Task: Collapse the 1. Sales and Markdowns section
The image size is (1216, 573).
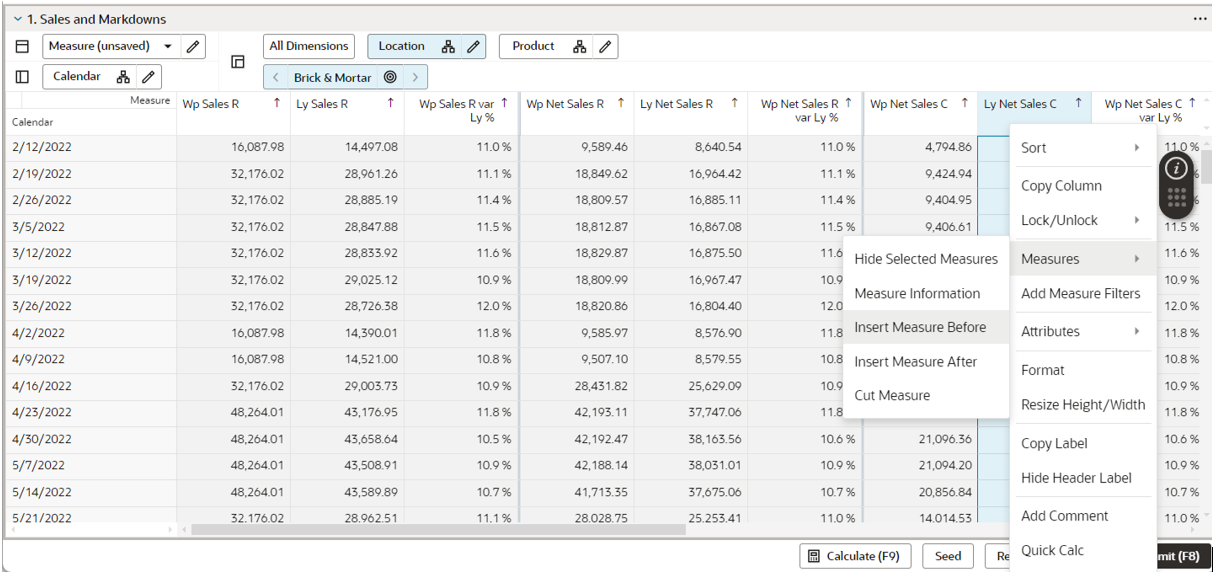Action: (17, 19)
